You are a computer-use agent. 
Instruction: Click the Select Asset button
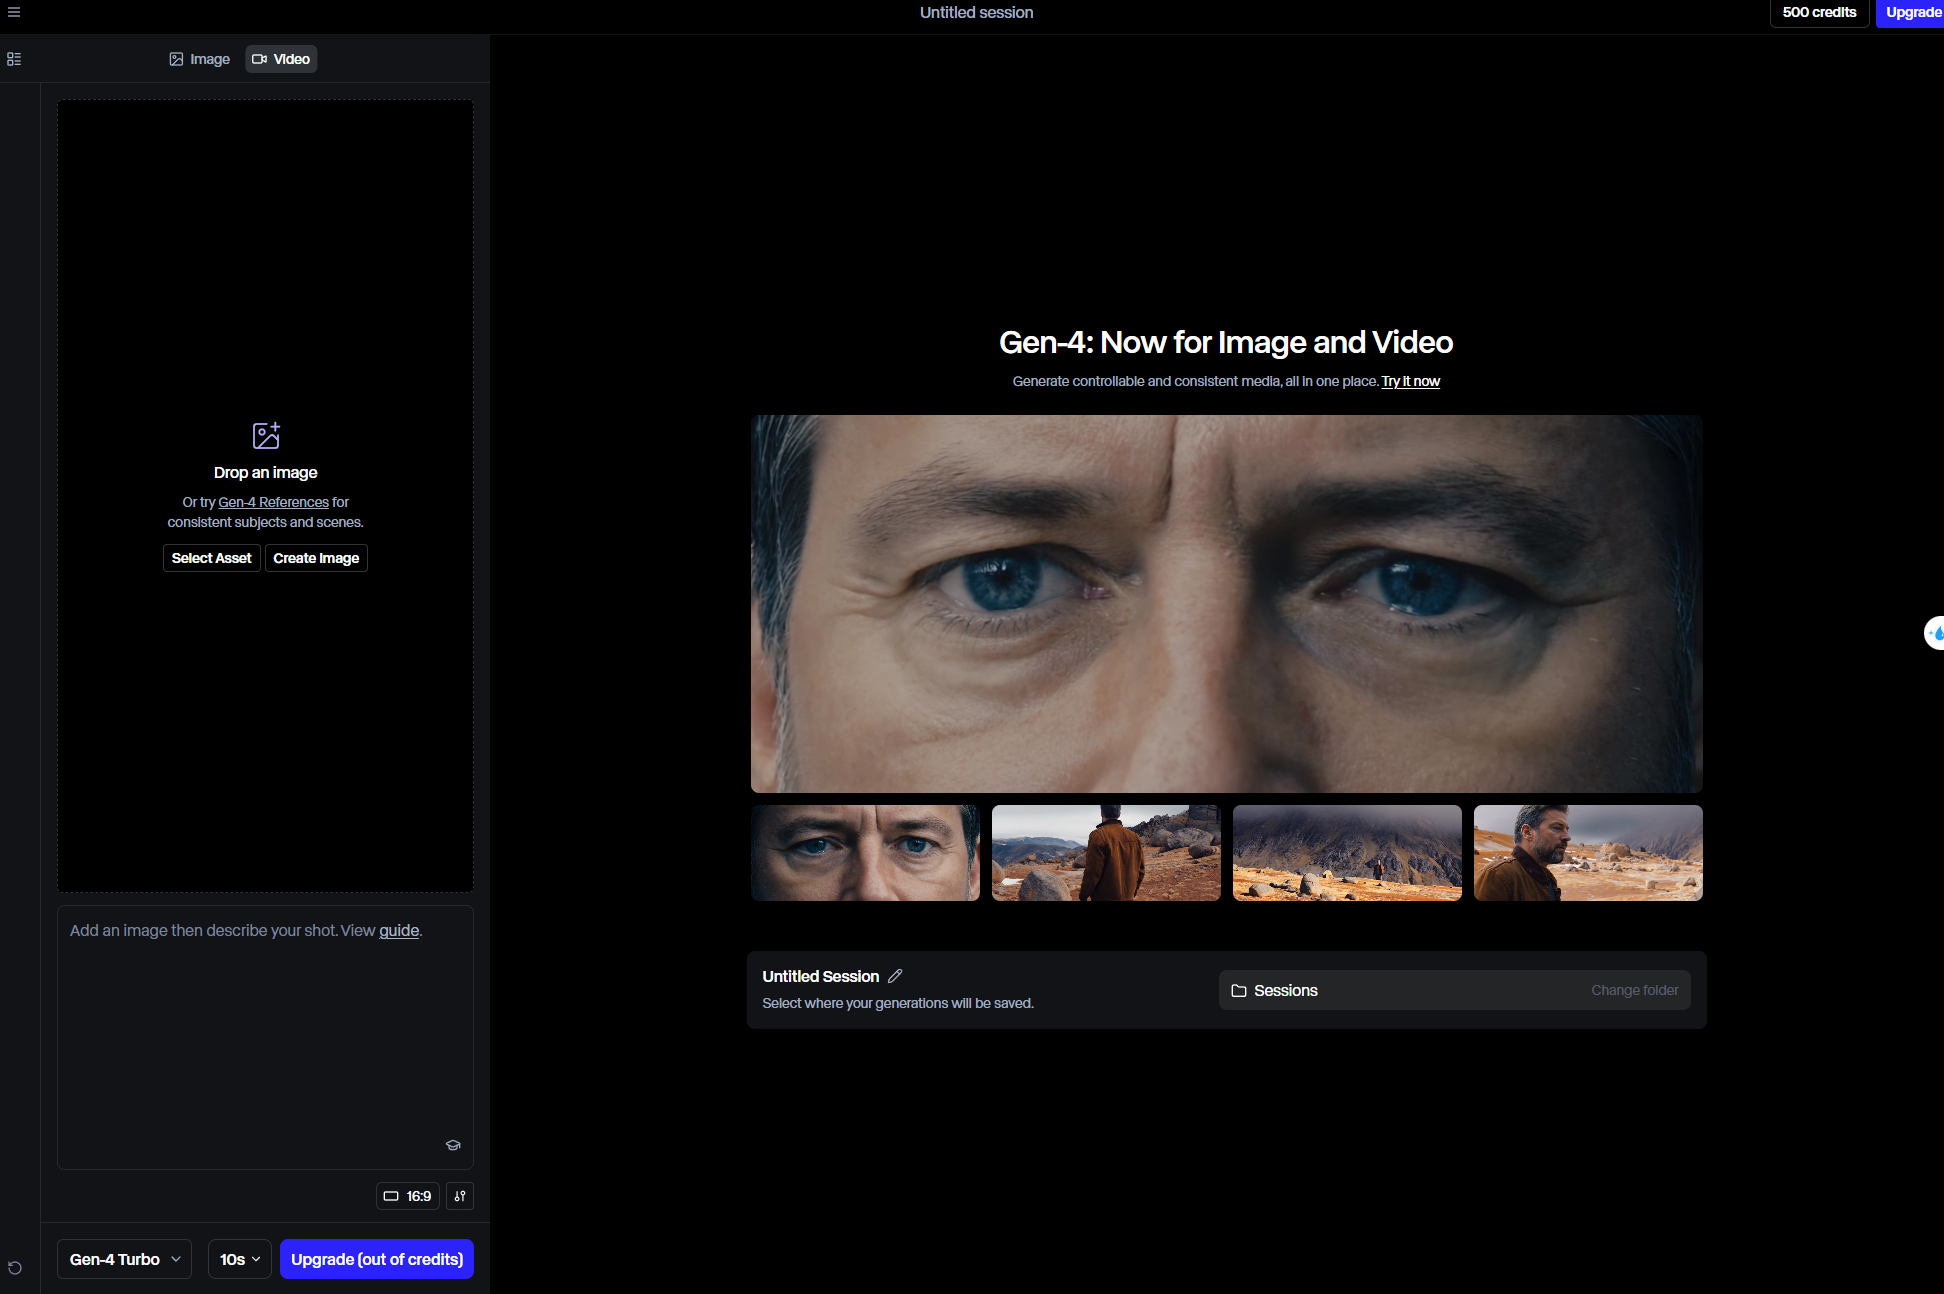(x=211, y=558)
